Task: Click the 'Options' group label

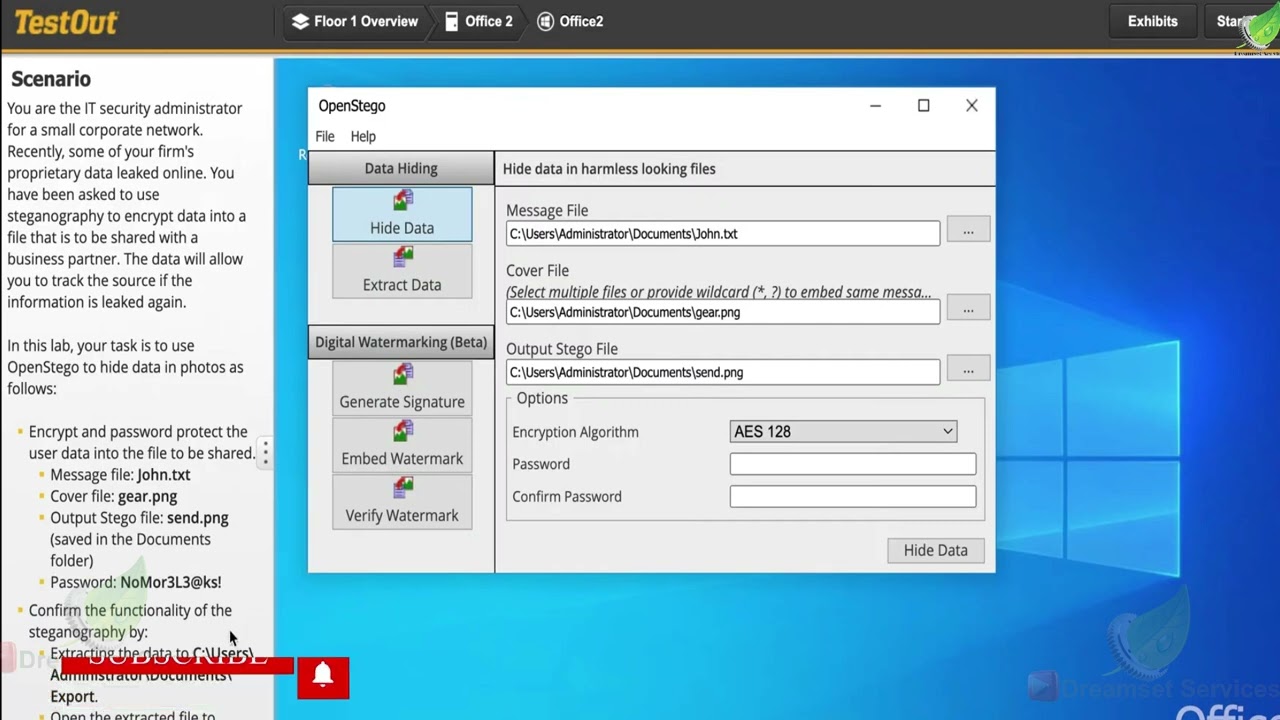Action: point(542,398)
